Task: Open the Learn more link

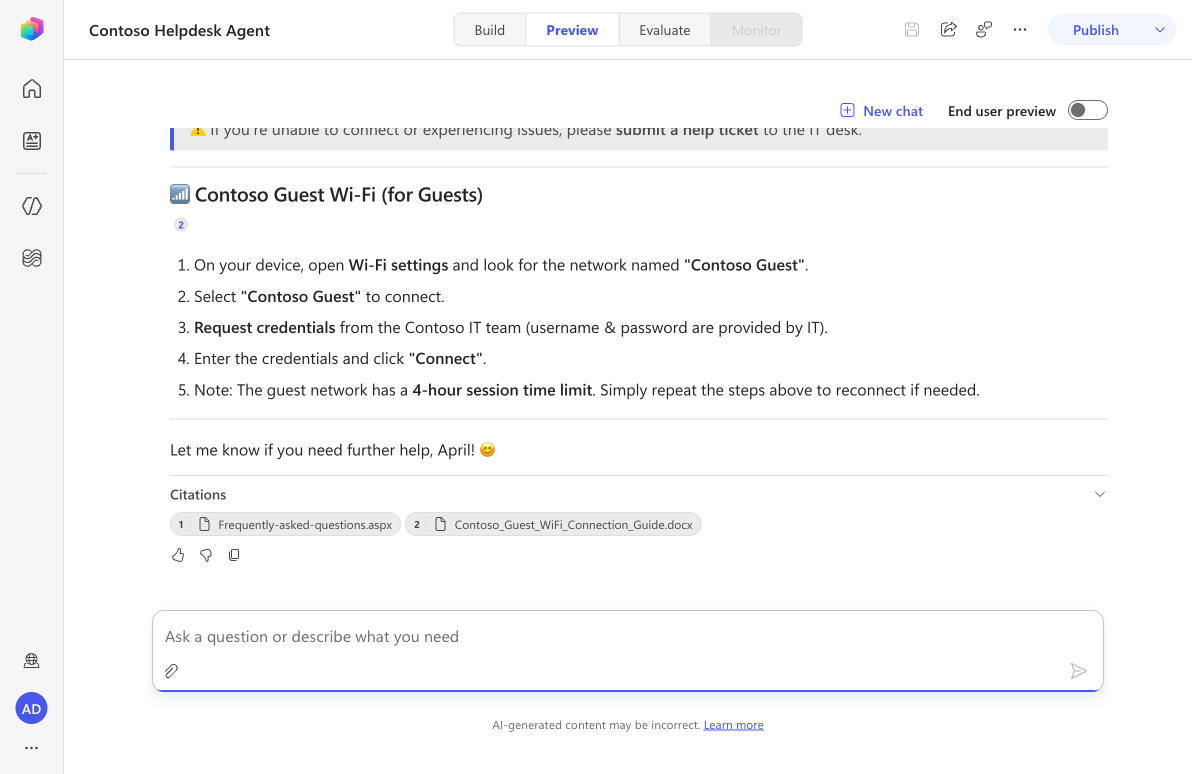Action: click(x=733, y=725)
